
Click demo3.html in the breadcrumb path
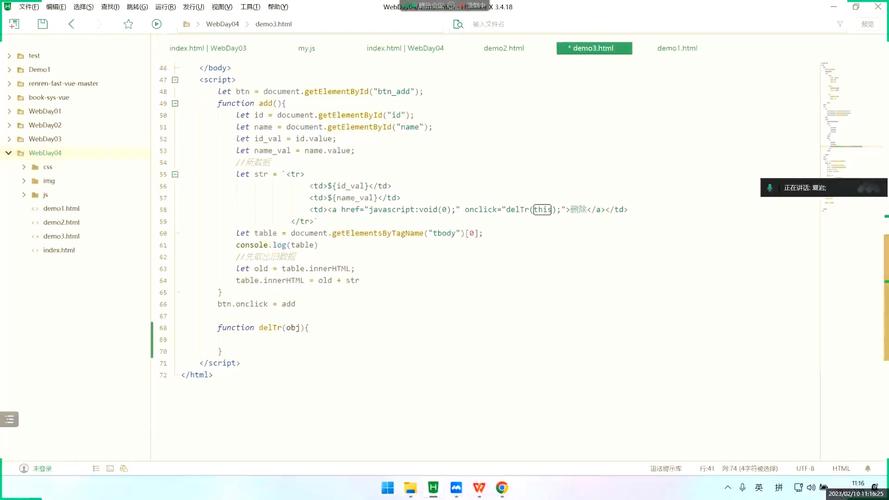274,24
